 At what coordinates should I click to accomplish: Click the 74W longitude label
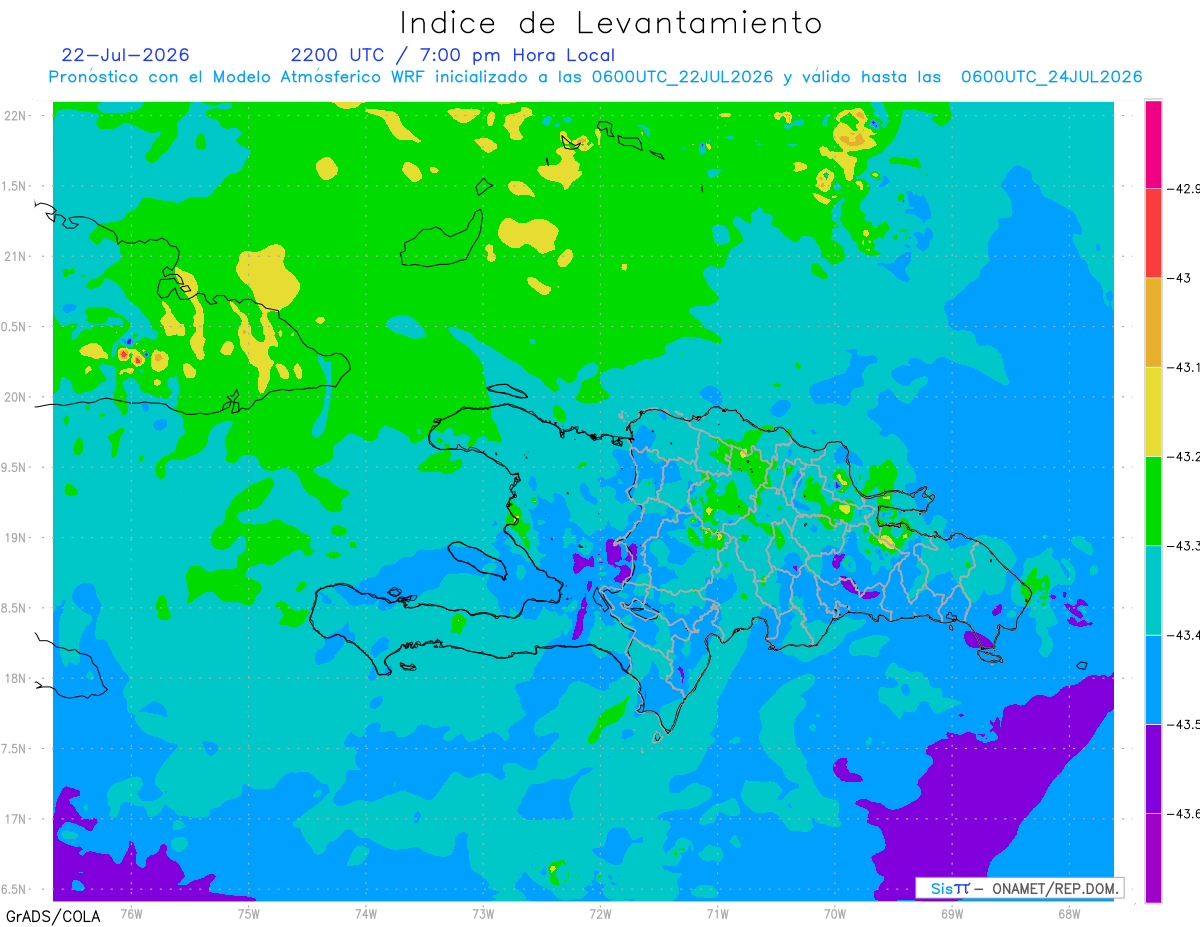pos(365,913)
